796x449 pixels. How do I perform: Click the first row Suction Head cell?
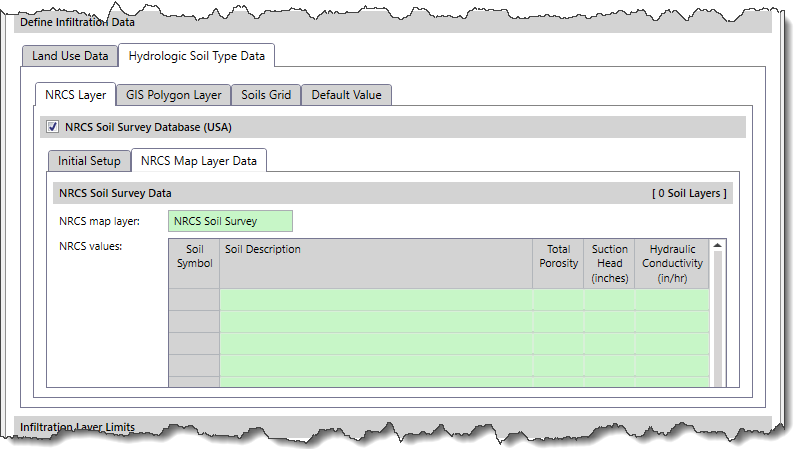point(609,300)
